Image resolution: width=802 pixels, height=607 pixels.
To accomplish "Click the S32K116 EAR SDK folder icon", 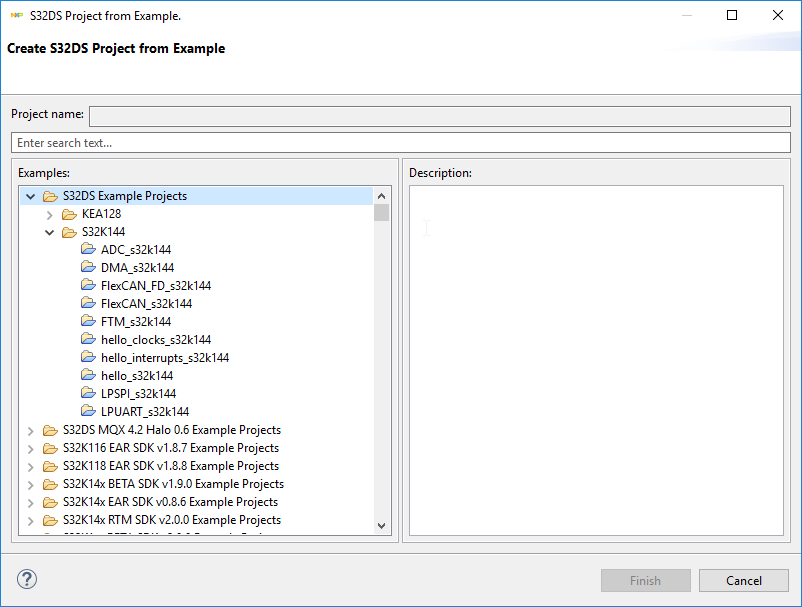I will coord(50,448).
